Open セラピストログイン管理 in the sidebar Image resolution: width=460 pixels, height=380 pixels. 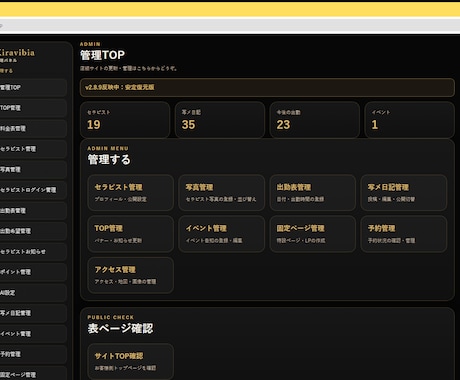pos(33,190)
